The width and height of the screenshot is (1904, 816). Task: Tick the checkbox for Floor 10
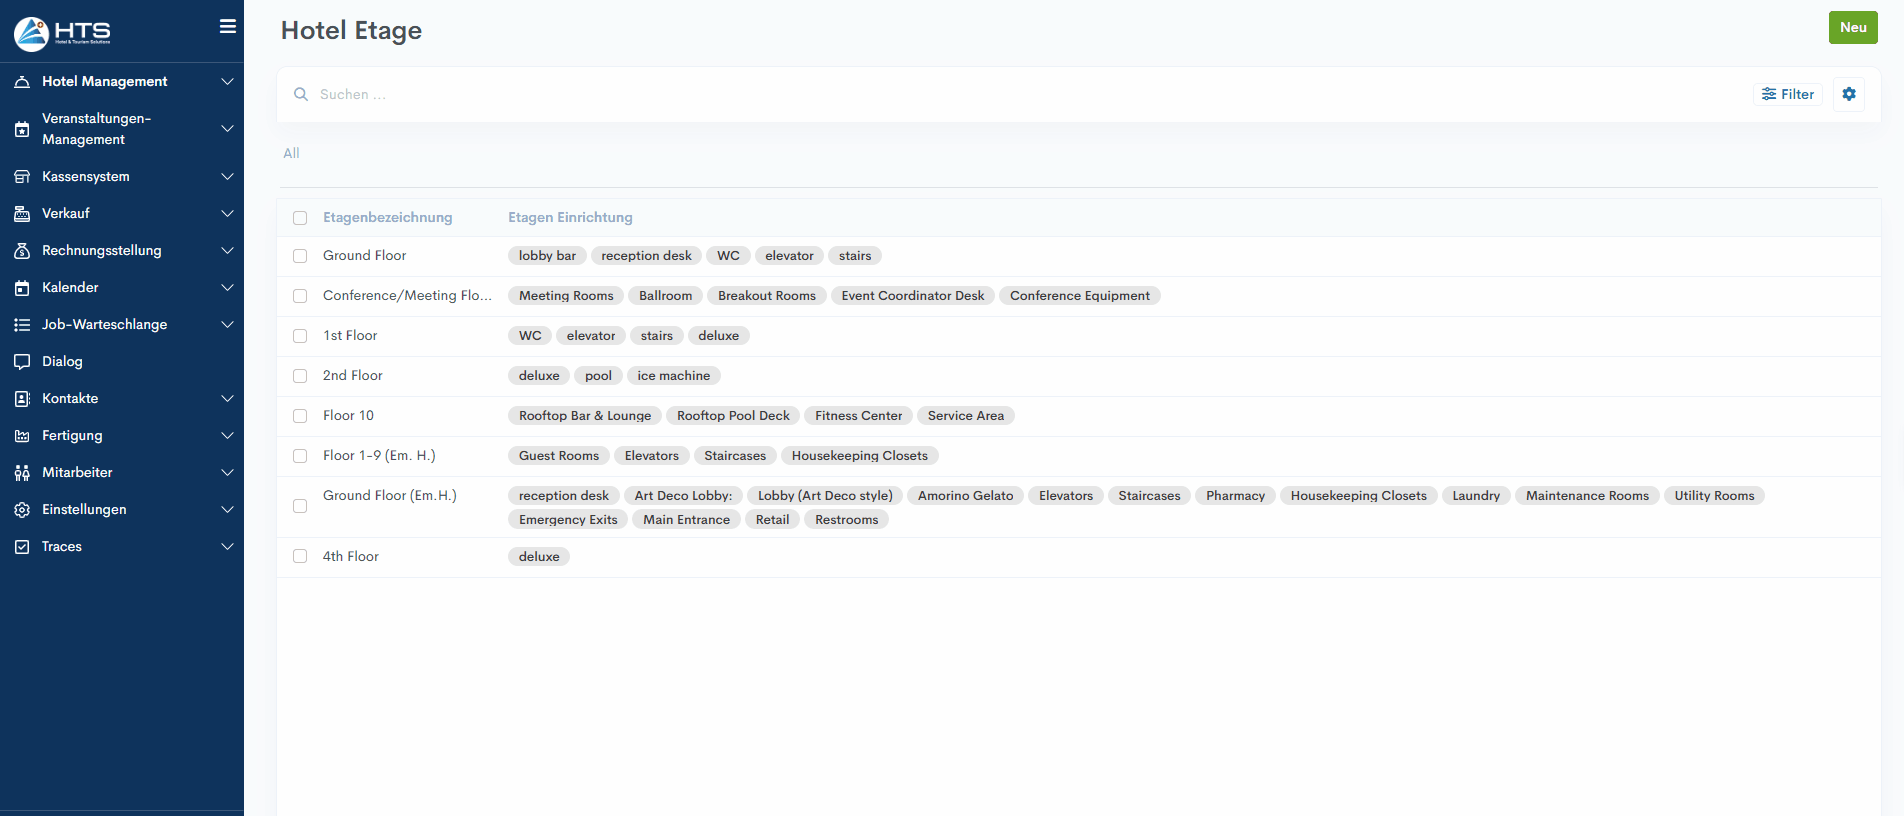coord(300,416)
